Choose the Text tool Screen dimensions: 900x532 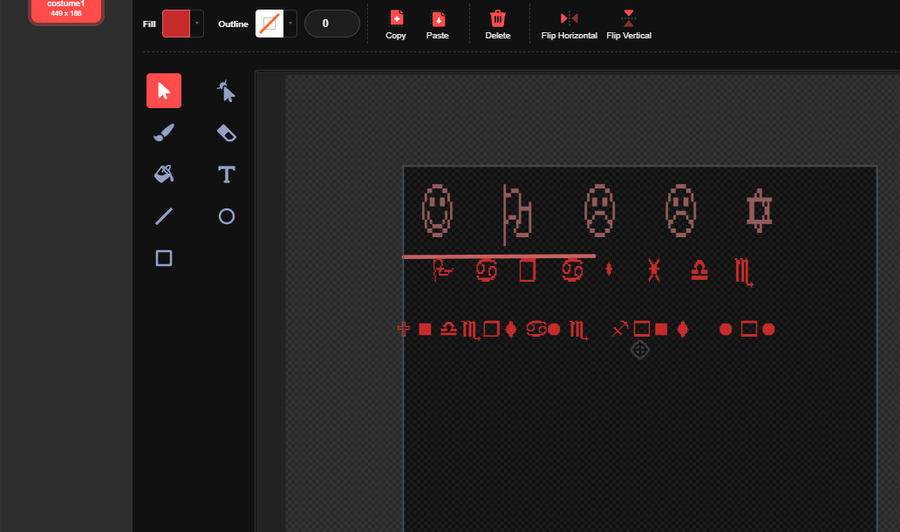coord(226,174)
